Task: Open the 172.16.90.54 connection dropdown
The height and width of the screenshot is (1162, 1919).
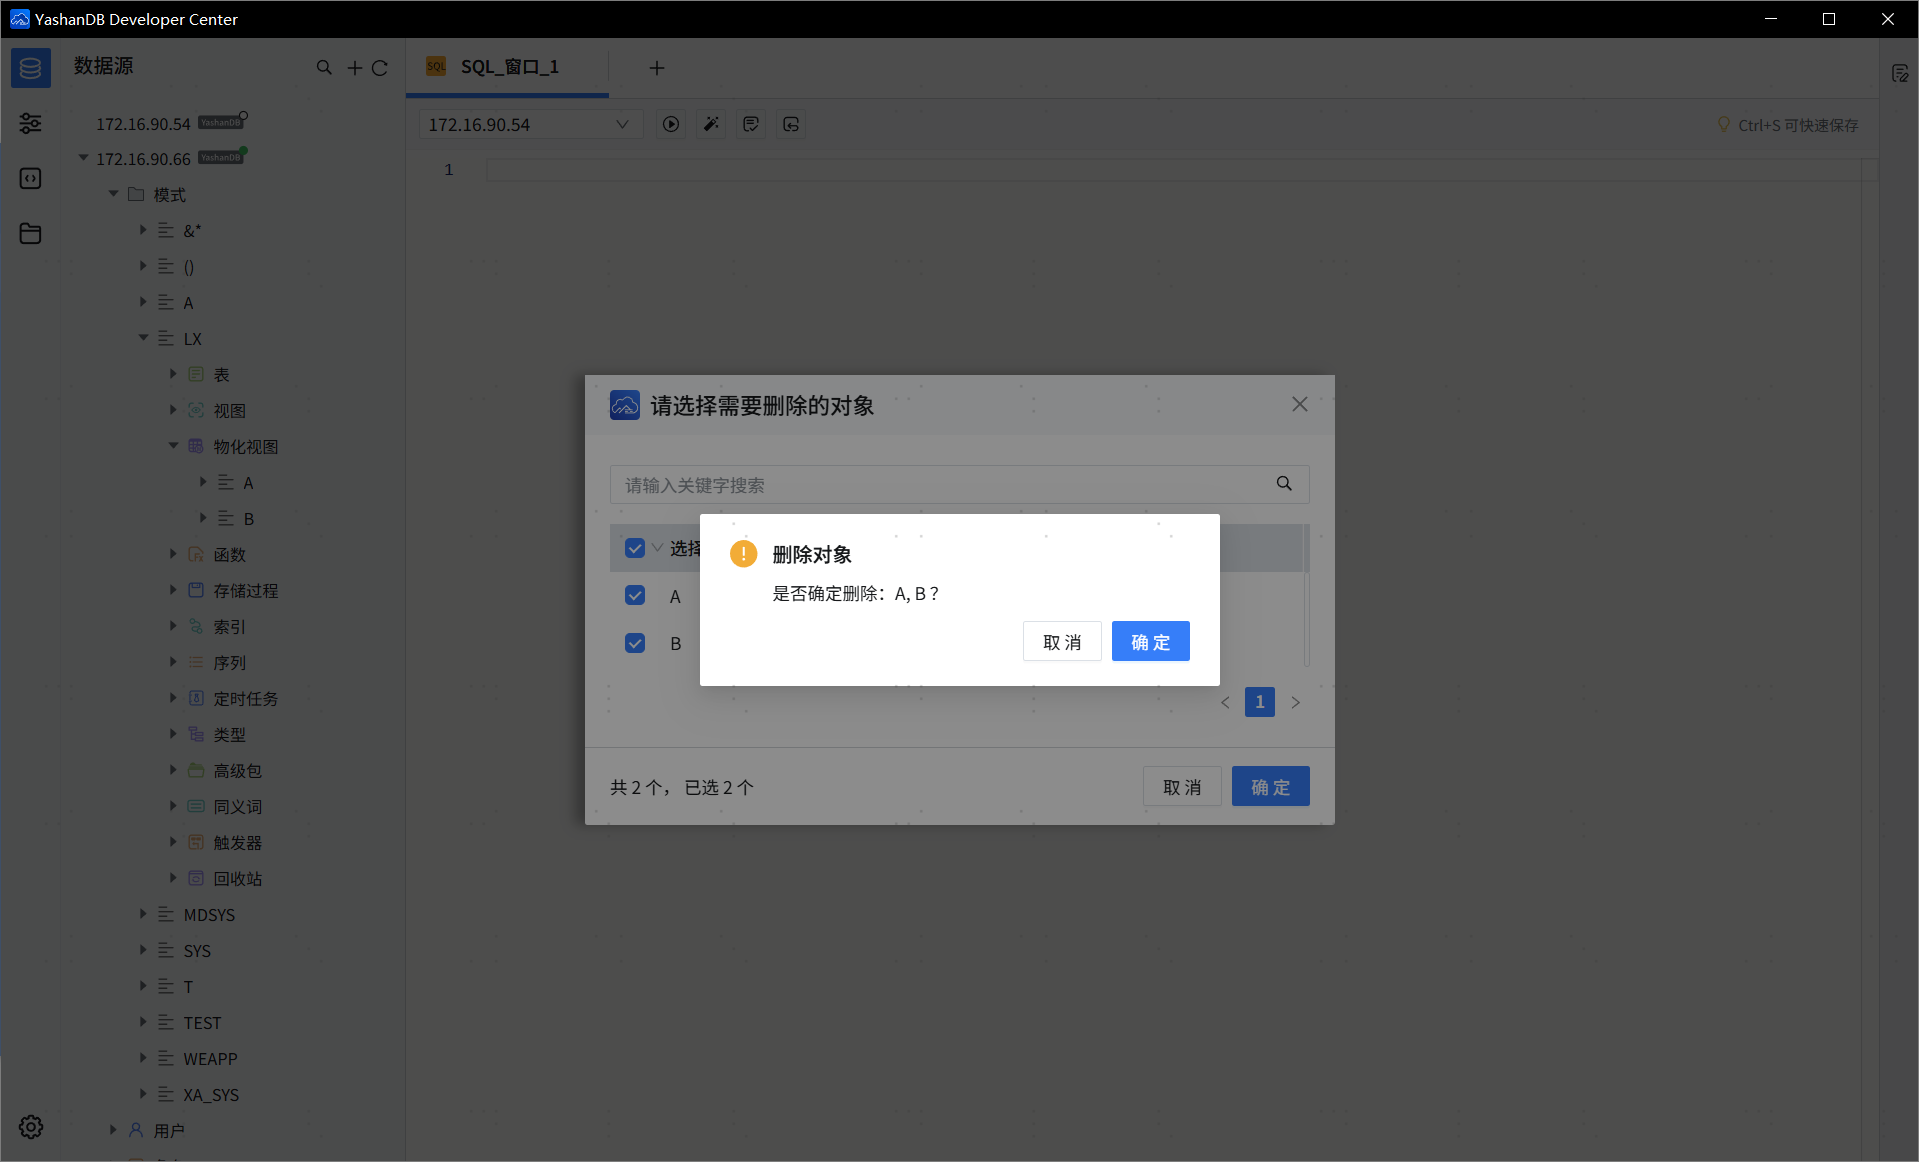Action: click(x=528, y=124)
